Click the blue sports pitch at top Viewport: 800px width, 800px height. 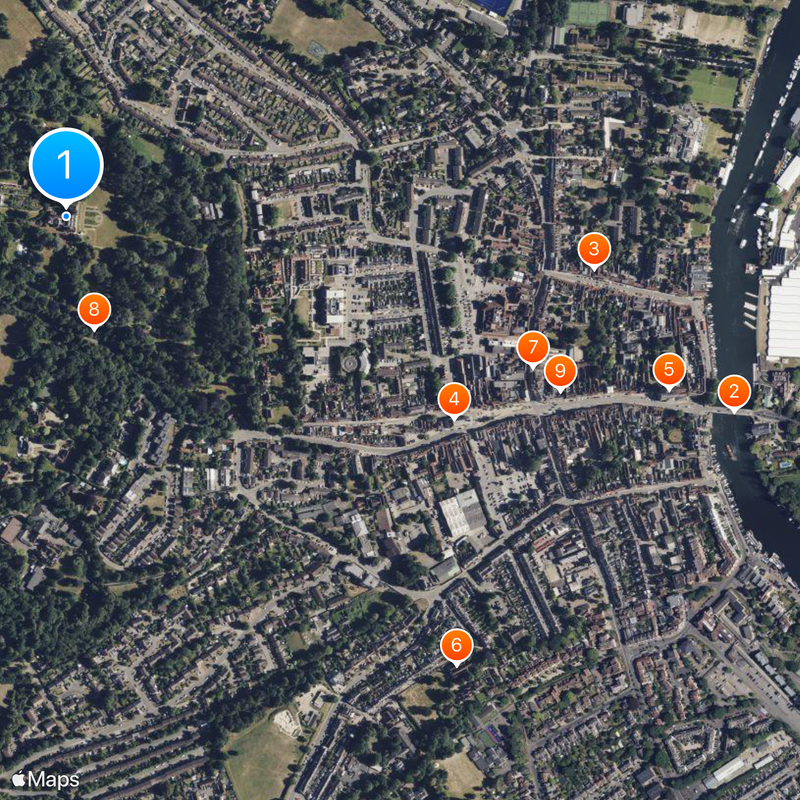click(492, 6)
